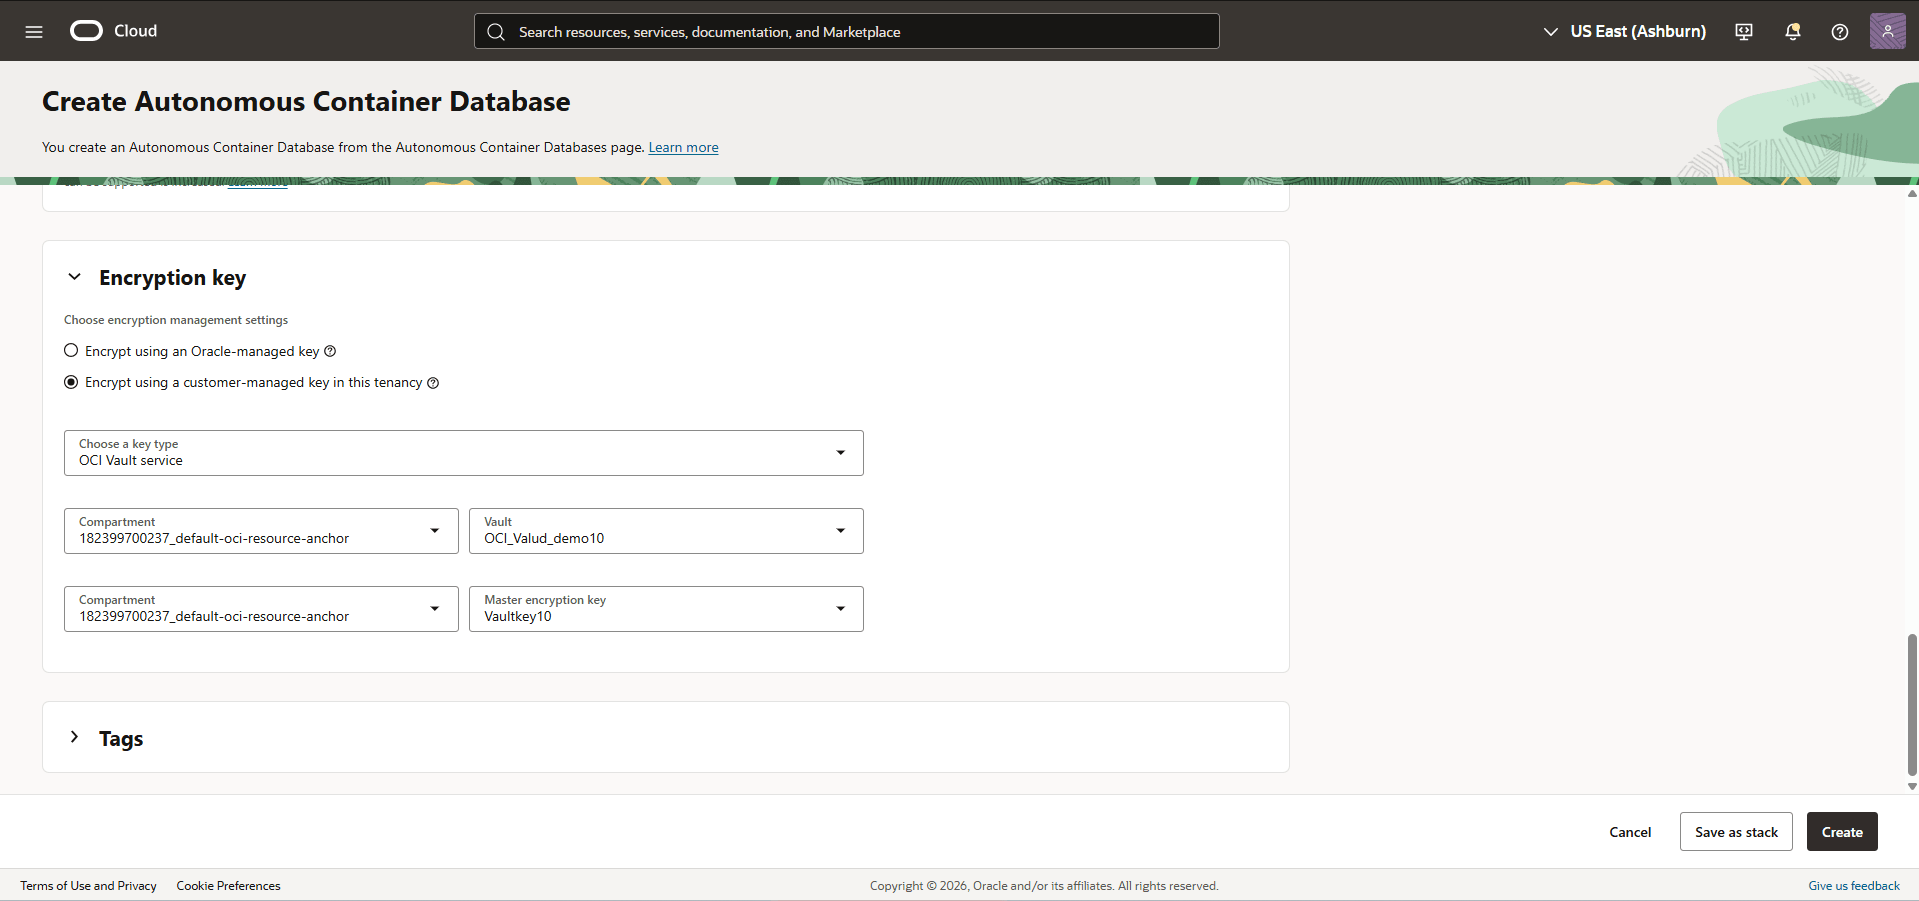
Task: Open the hamburger navigation menu
Action: pyautogui.click(x=34, y=31)
